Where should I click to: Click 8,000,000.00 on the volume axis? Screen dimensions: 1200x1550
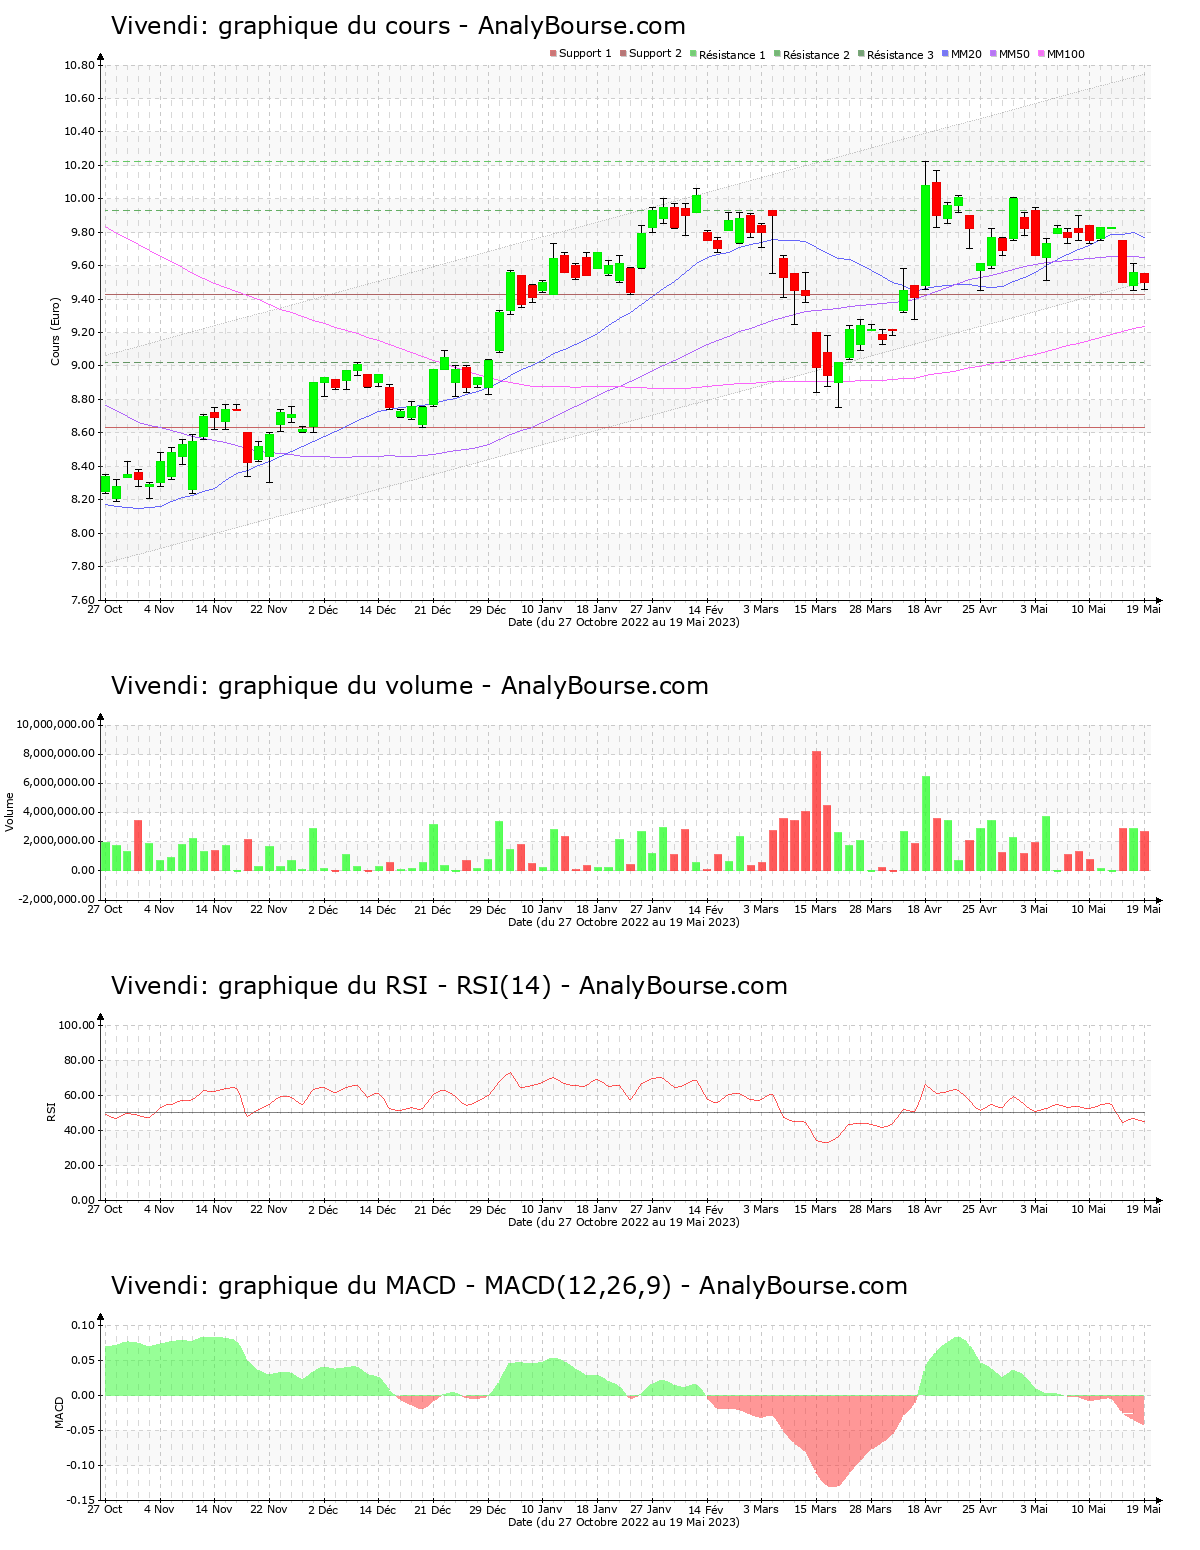(59, 754)
